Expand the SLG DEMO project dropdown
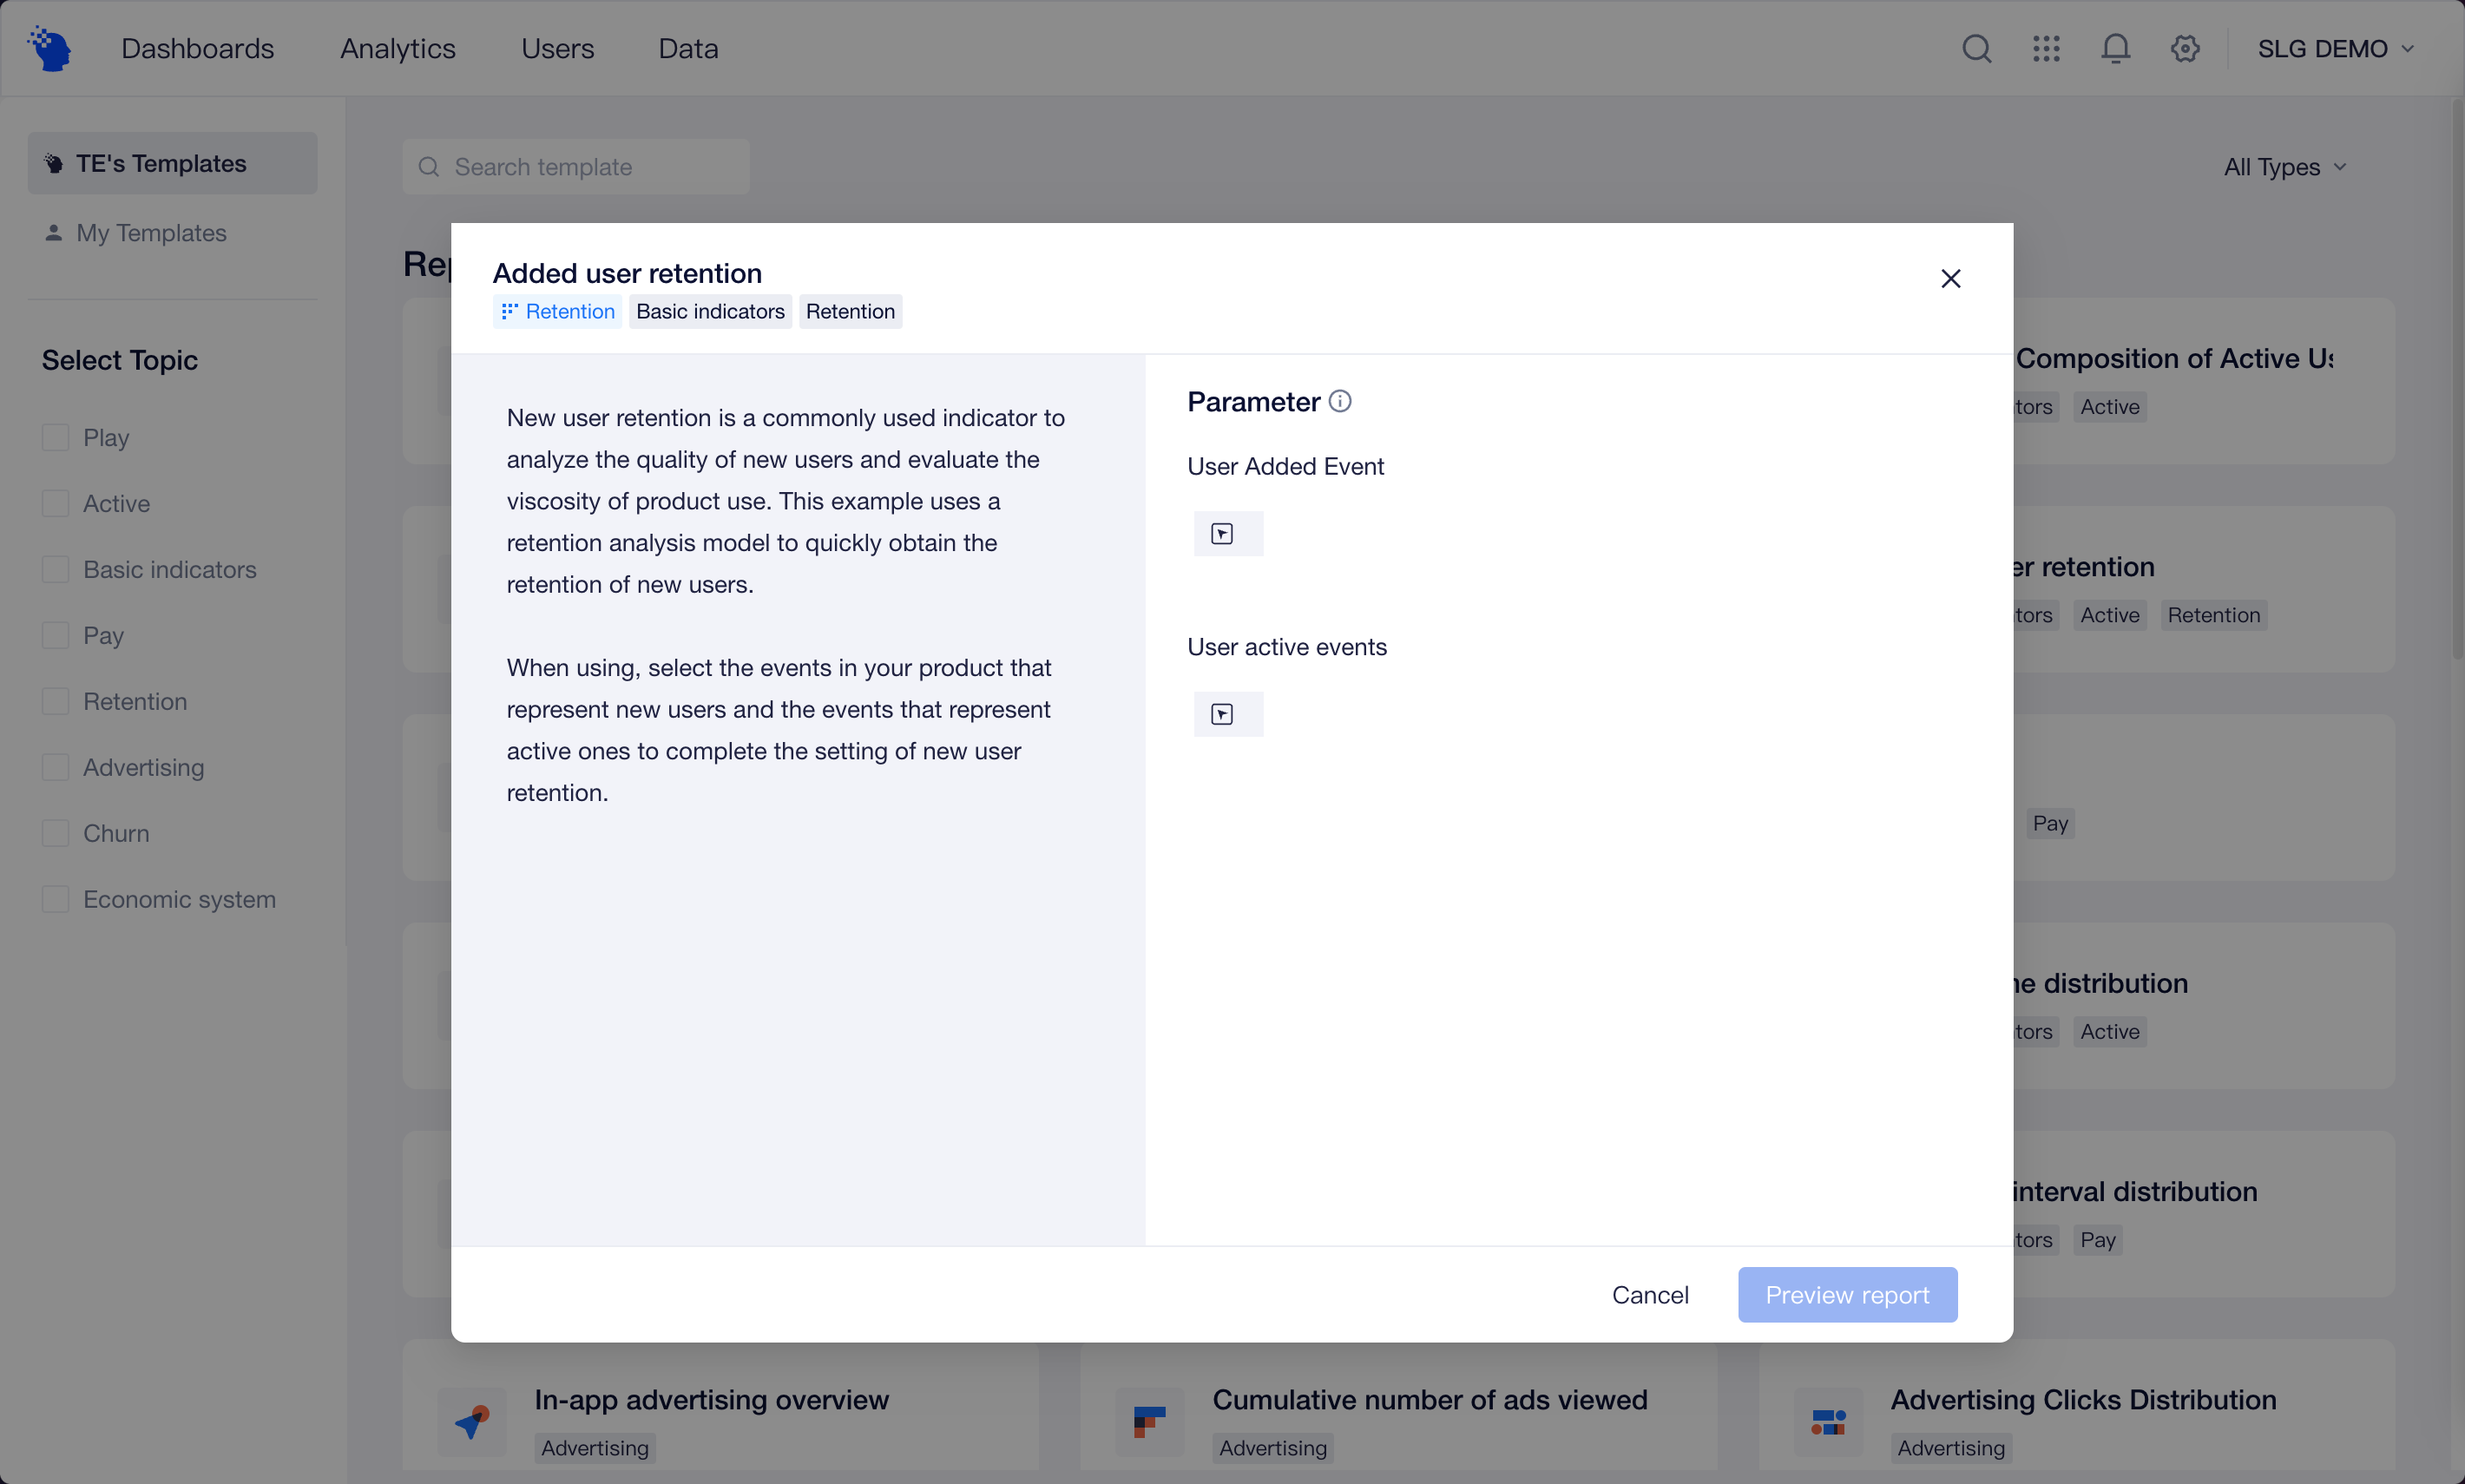This screenshot has height=1484, width=2465. 2335,48
